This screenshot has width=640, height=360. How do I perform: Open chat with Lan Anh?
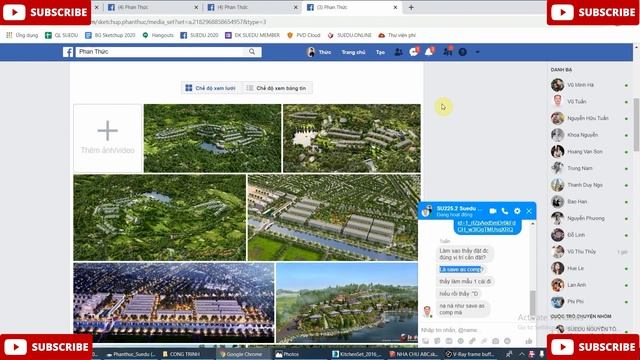[x=590, y=285]
